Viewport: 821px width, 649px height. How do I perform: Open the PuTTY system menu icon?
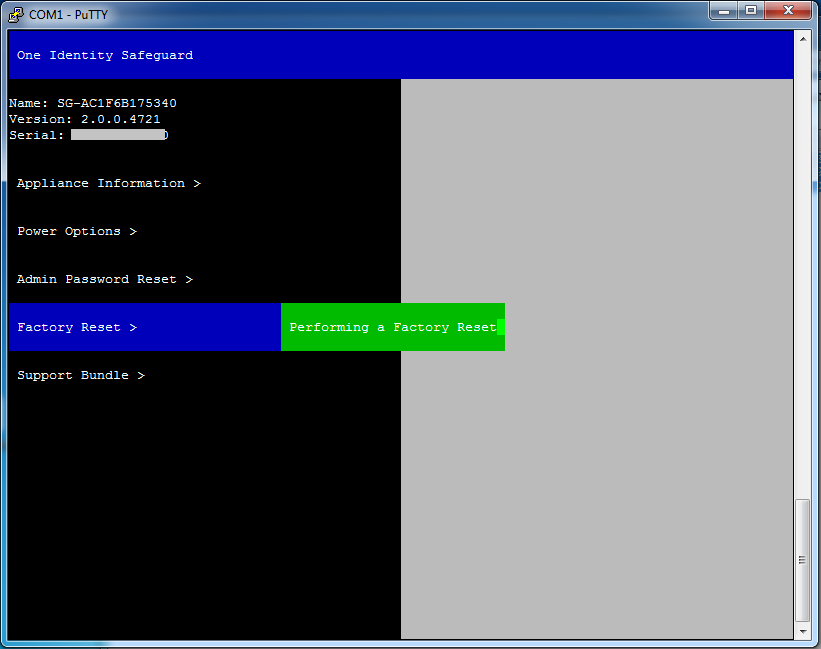click(16, 15)
